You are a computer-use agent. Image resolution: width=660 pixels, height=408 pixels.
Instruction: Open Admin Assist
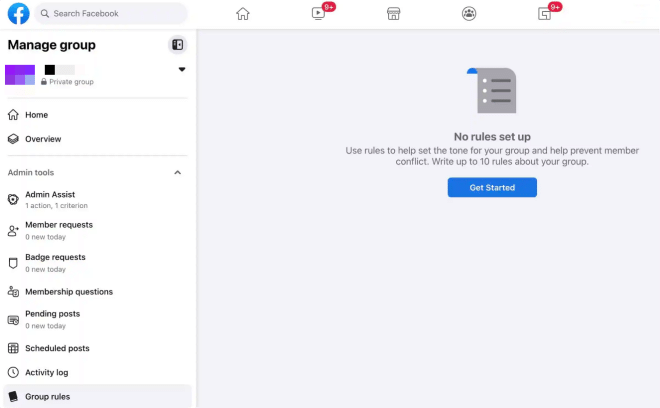[x=97, y=200]
